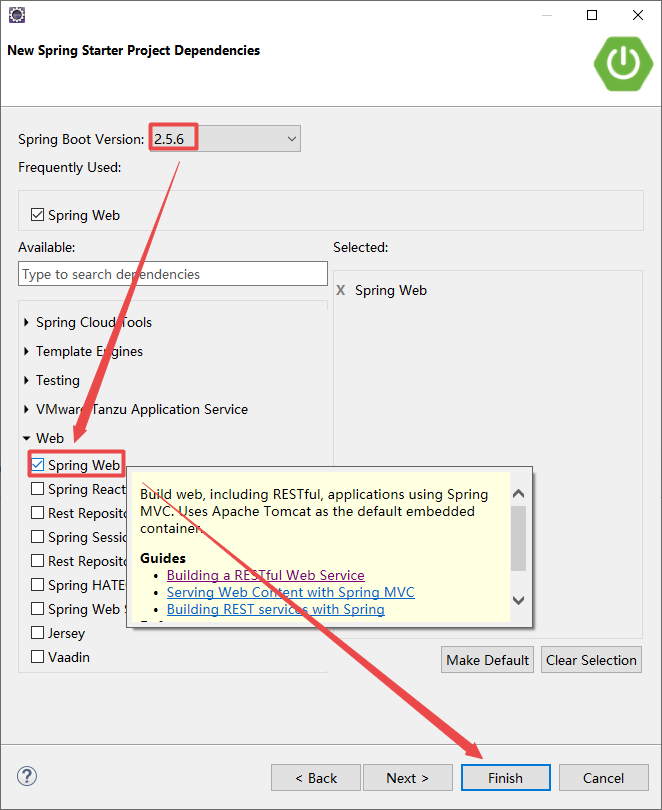Cancel the new project dialog

coord(603,777)
